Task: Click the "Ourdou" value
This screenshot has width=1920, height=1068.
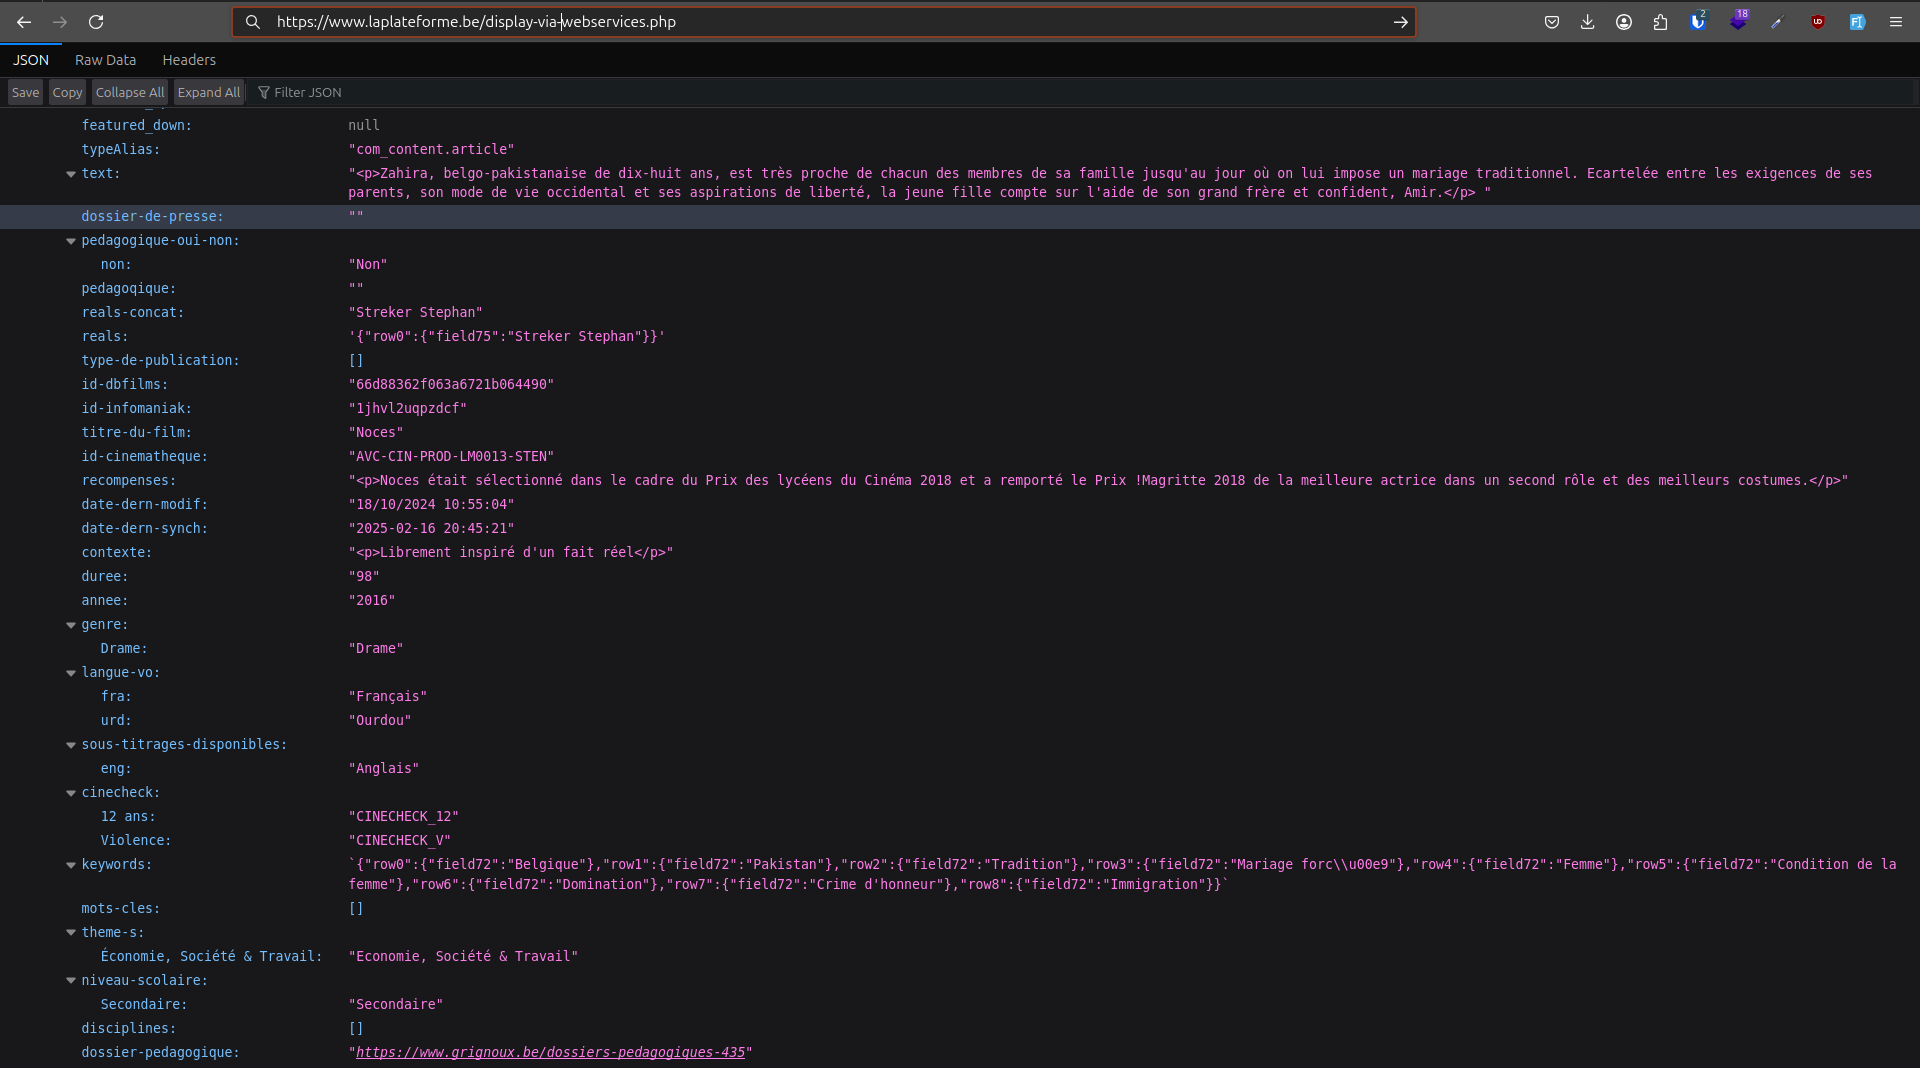Action: point(380,720)
